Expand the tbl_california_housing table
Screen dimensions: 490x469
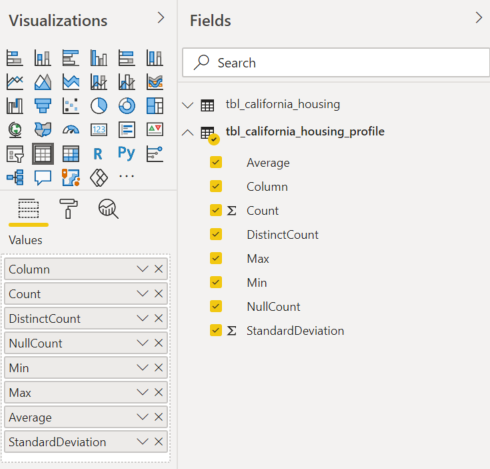coord(188,105)
